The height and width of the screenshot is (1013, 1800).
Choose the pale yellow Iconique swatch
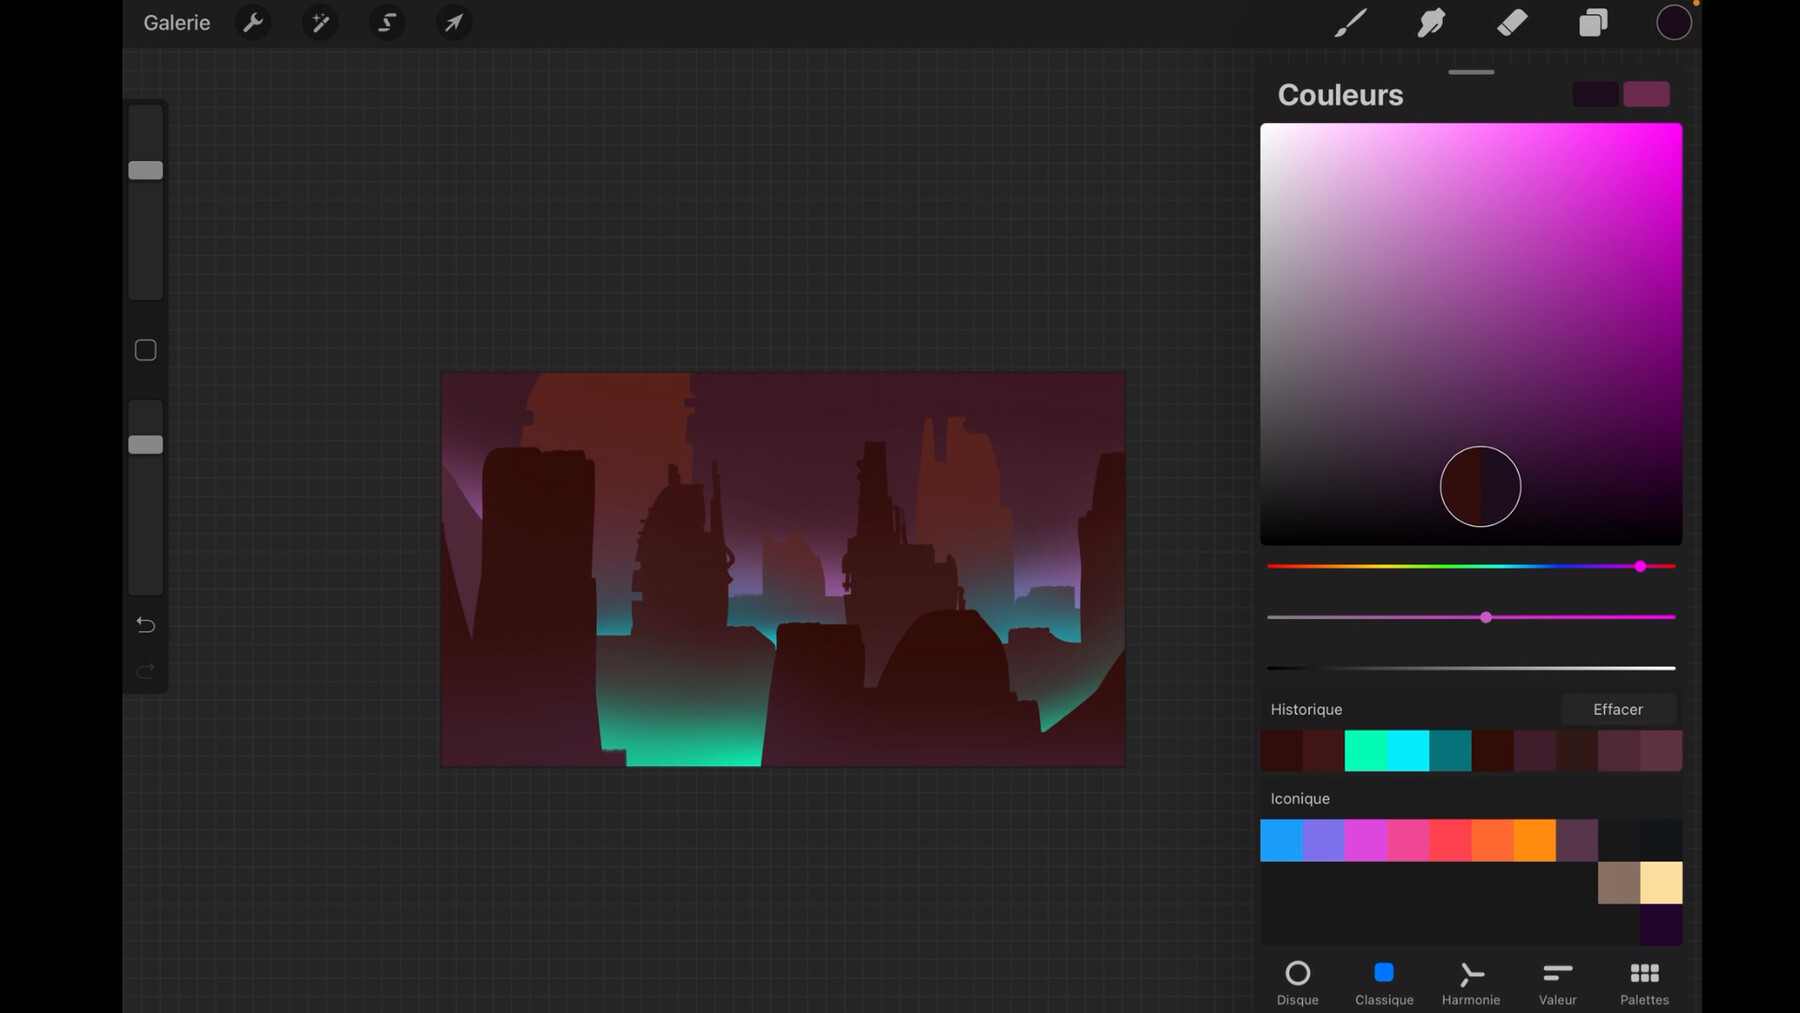(x=1661, y=883)
